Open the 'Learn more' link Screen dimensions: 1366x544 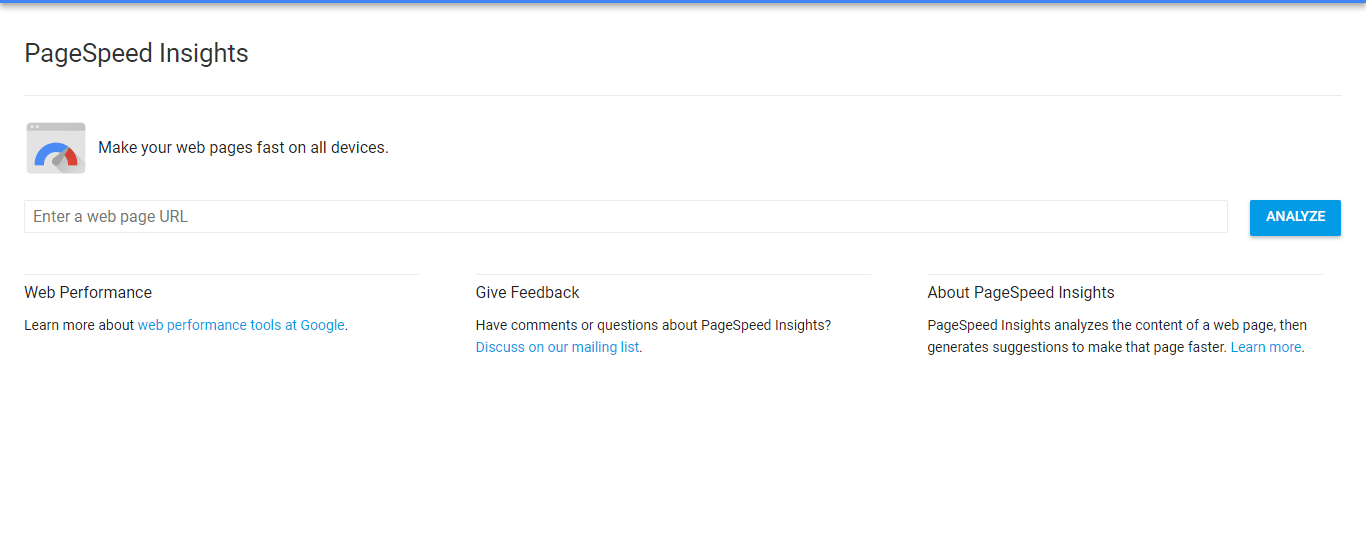[x=1265, y=347]
